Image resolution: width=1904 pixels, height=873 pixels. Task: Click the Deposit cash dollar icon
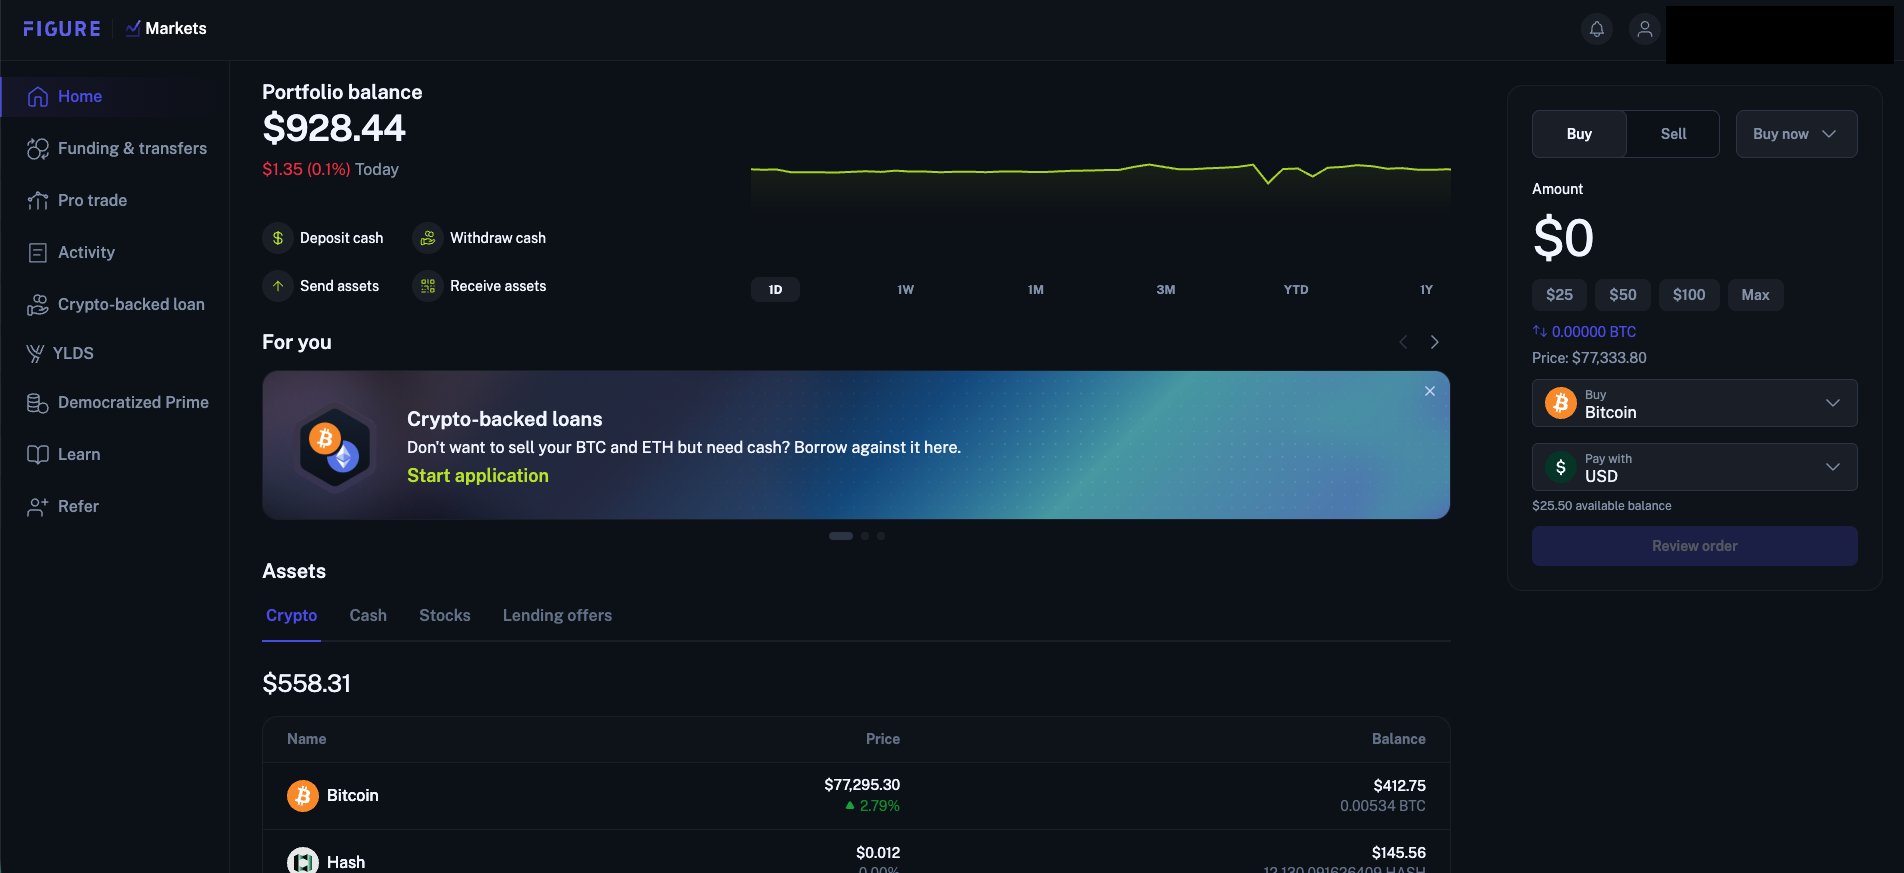278,238
